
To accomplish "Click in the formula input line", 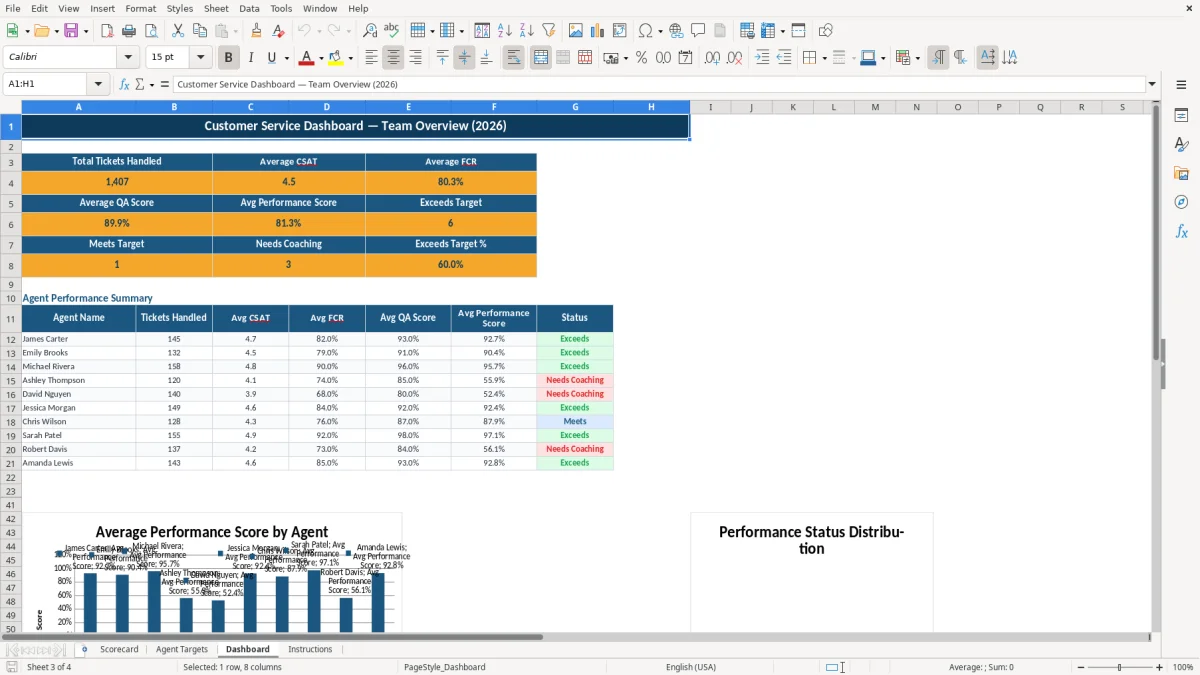I will [x=658, y=85].
